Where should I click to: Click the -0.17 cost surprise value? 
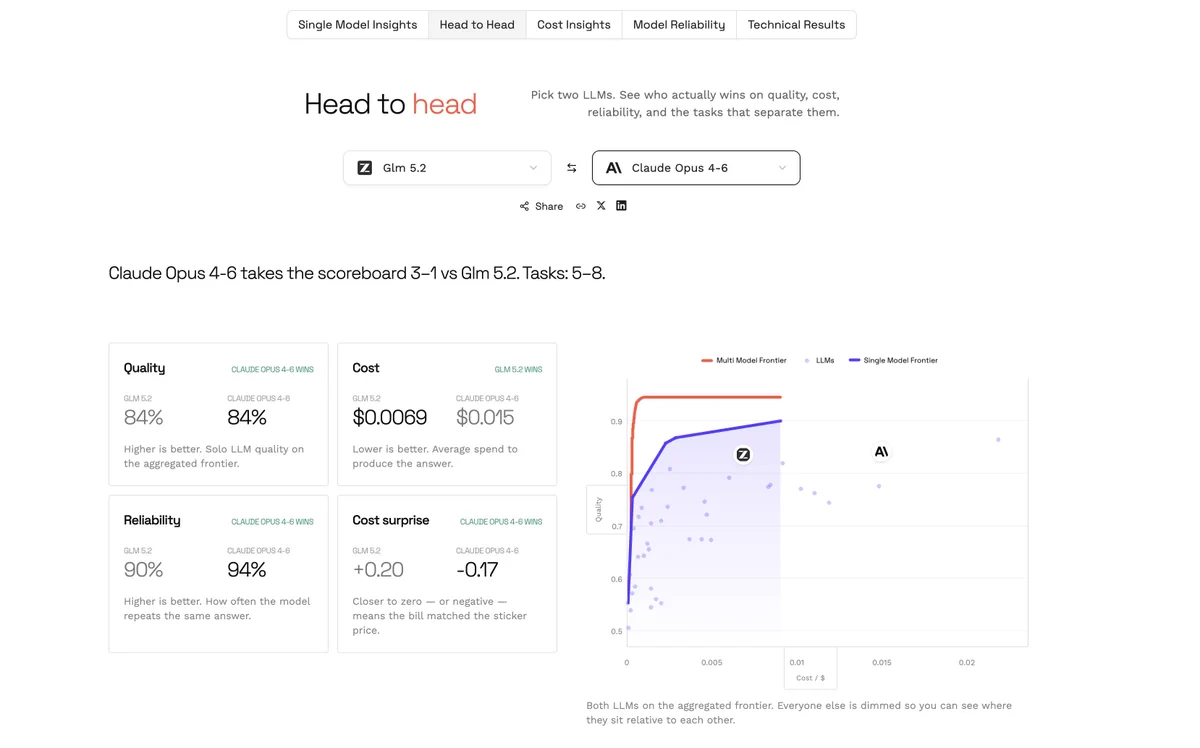point(477,570)
